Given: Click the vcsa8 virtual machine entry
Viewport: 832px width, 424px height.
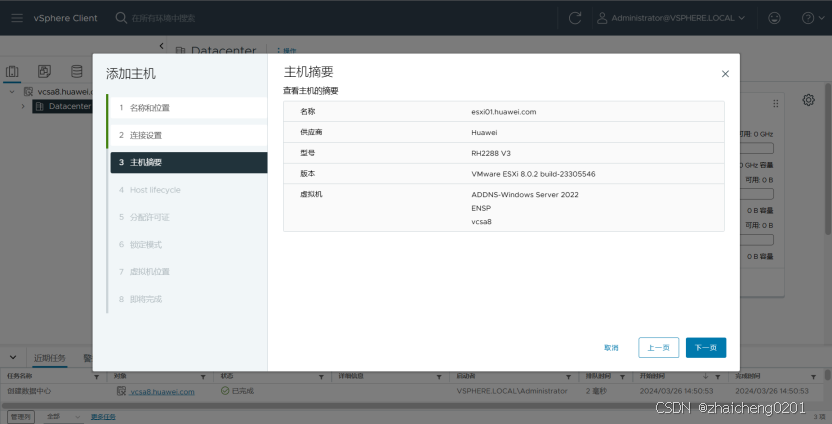Looking at the screenshot, I should click(481, 222).
